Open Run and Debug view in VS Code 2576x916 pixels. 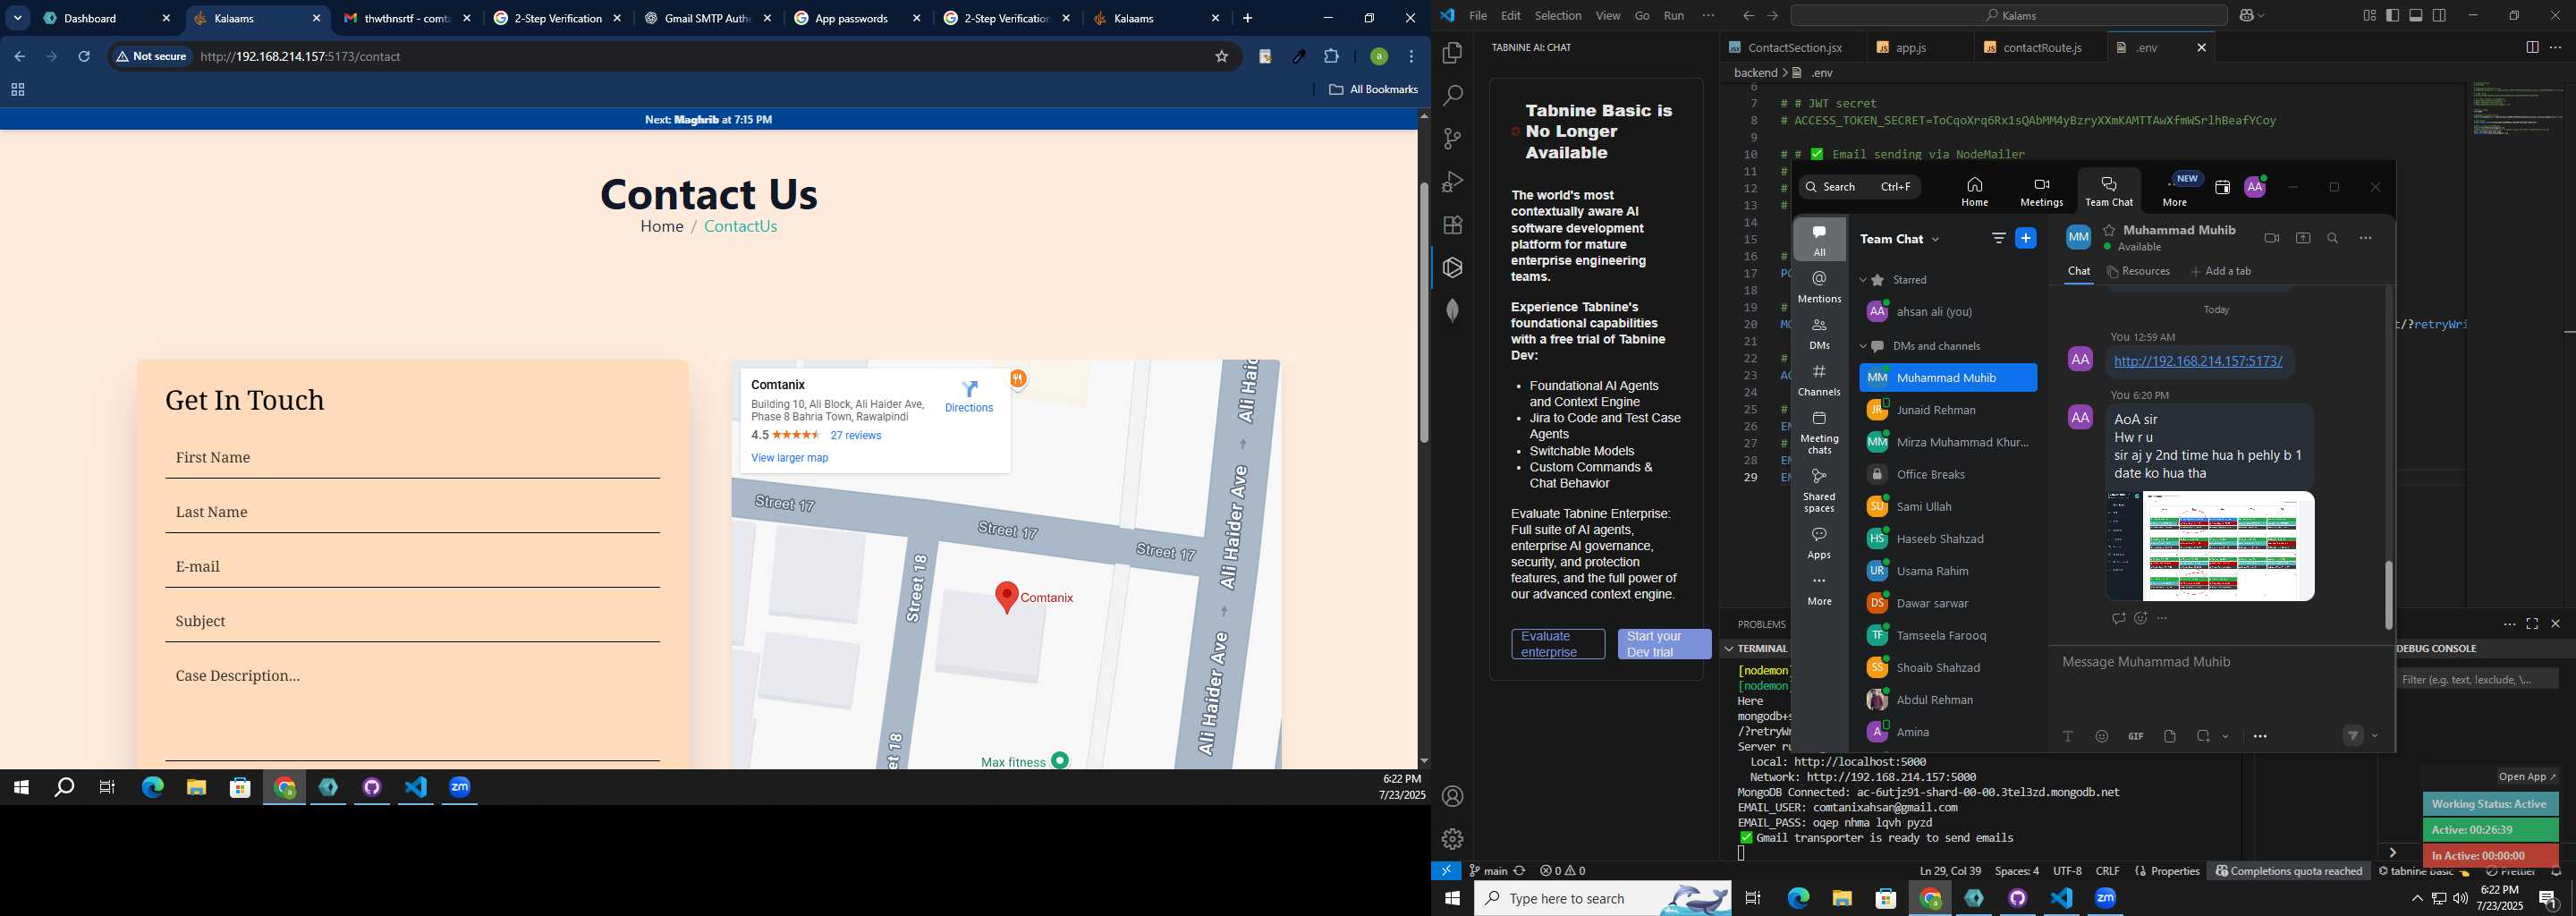pos(1453,182)
